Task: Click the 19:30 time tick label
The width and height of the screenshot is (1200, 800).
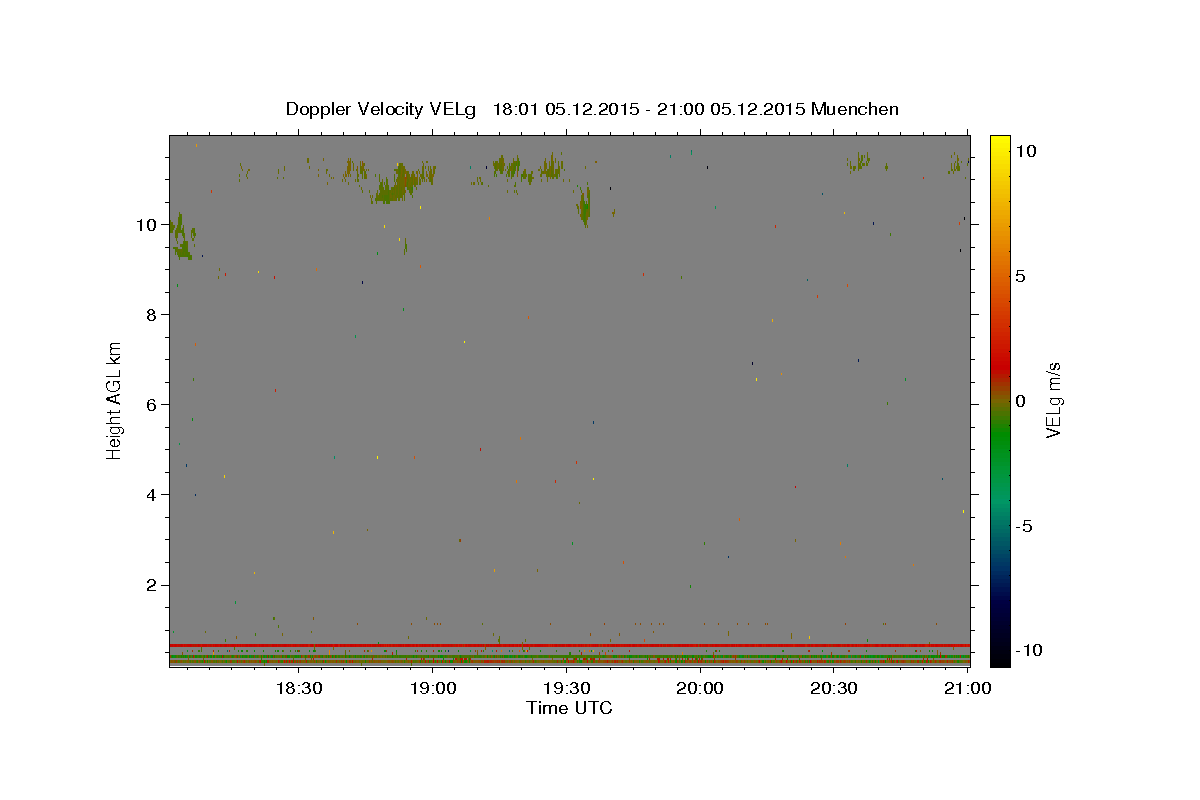Action: tap(566, 688)
